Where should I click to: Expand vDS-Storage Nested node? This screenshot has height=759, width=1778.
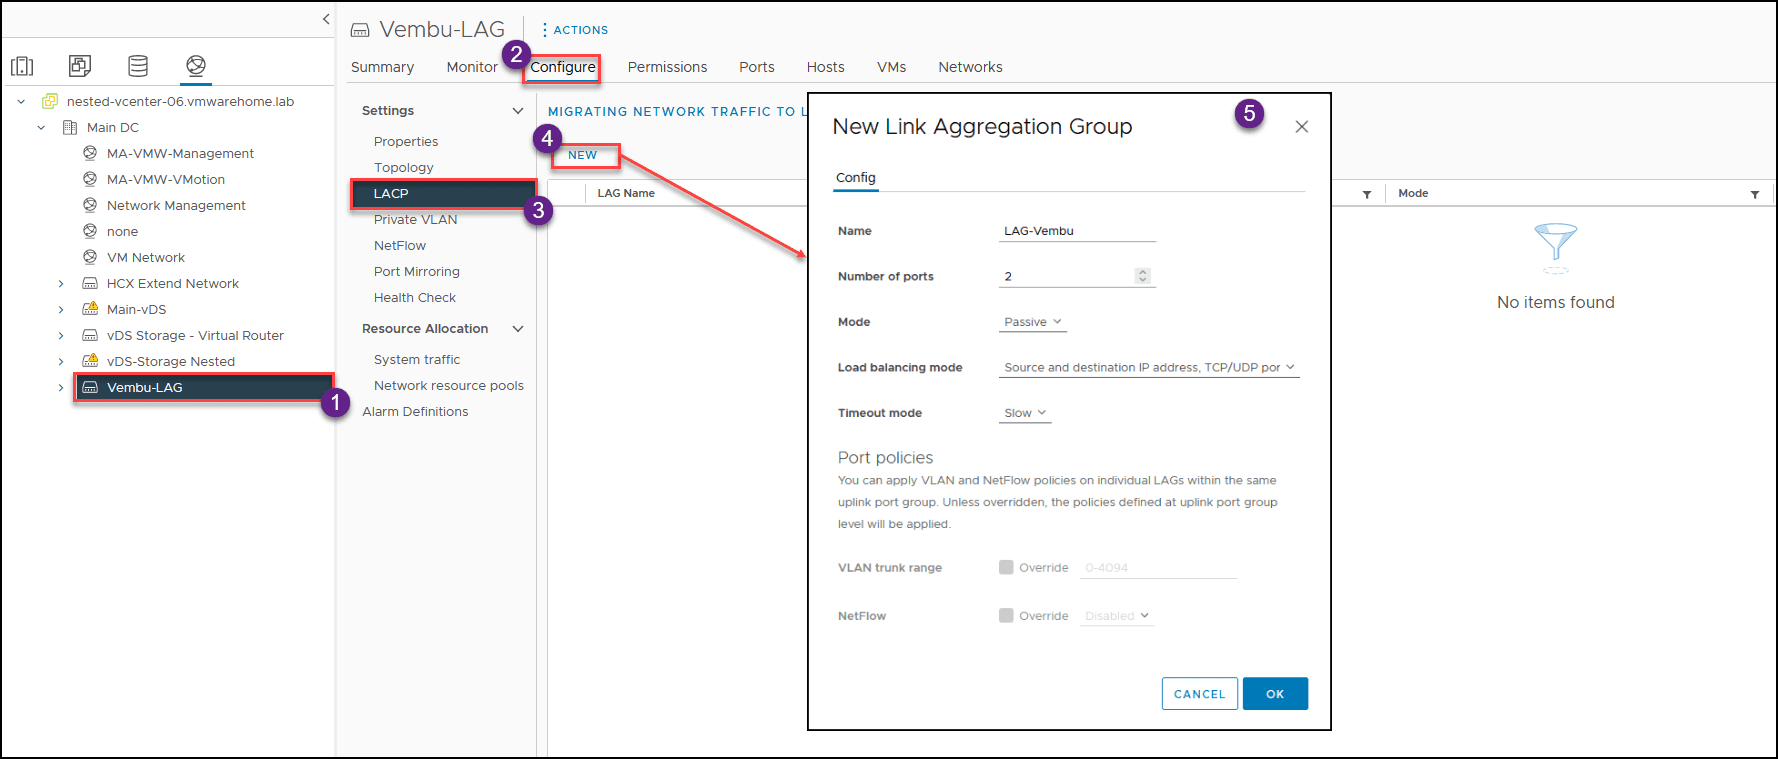[61, 361]
